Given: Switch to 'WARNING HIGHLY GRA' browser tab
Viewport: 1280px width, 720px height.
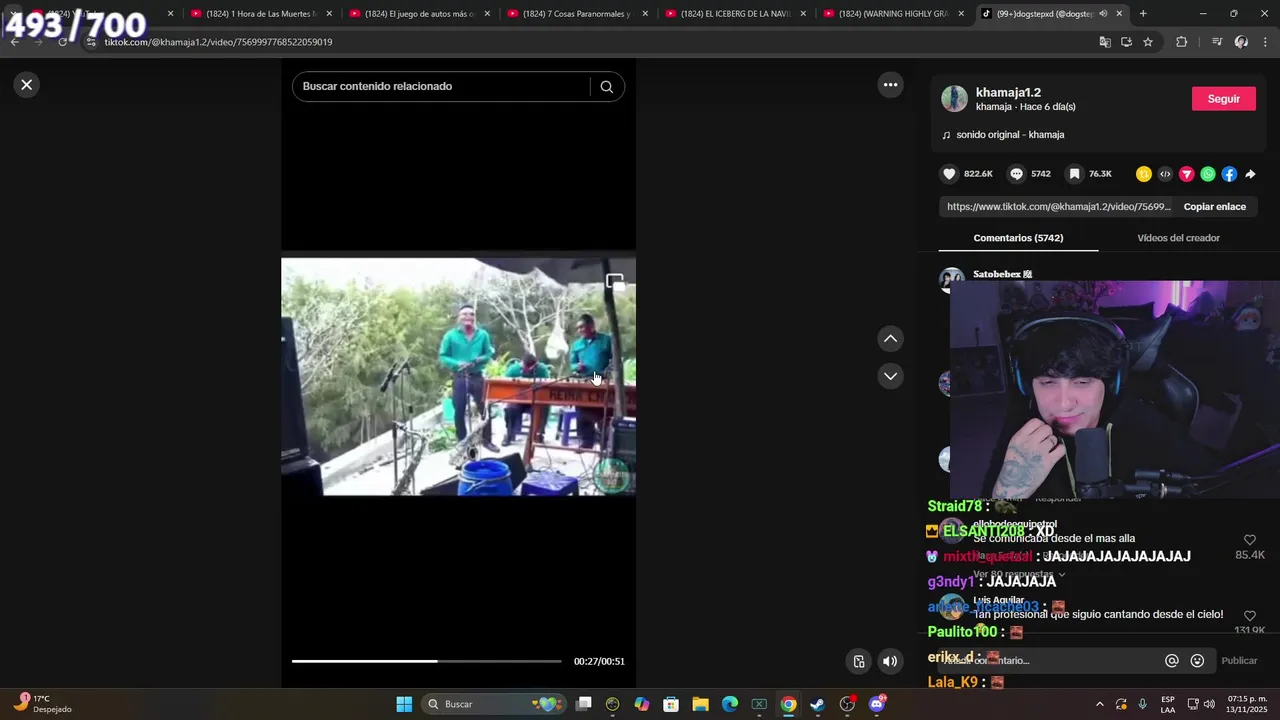Looking at the screenshot, I should tap(893, 14).
